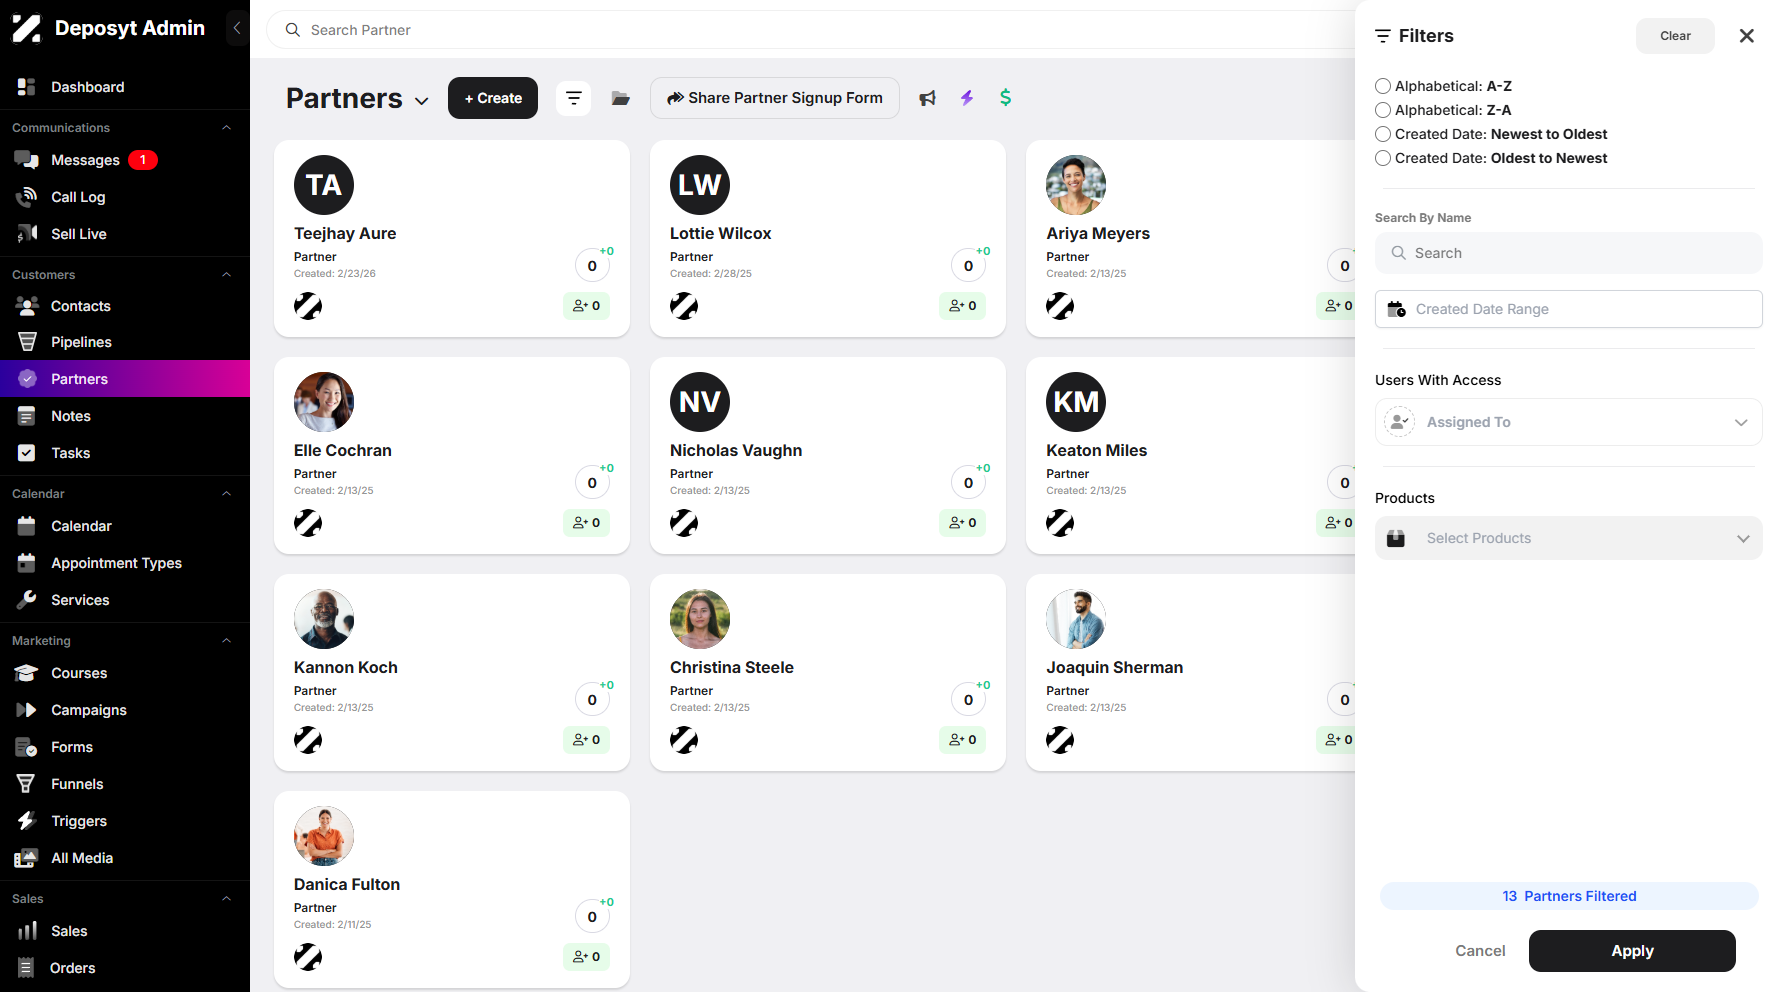Click Deposyt logo icon on Christina Steele card

click(684, 740)
